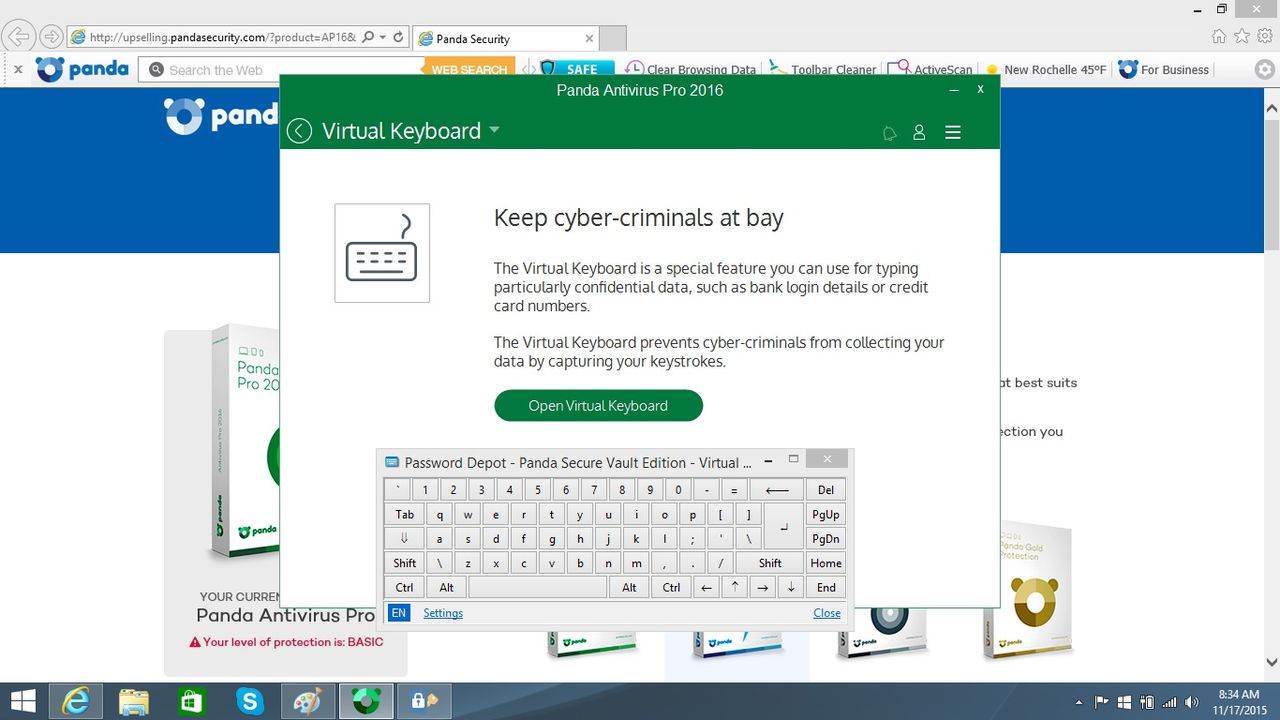
Task: Click the IE Tools gear icon
Action: click(1266, 37)
